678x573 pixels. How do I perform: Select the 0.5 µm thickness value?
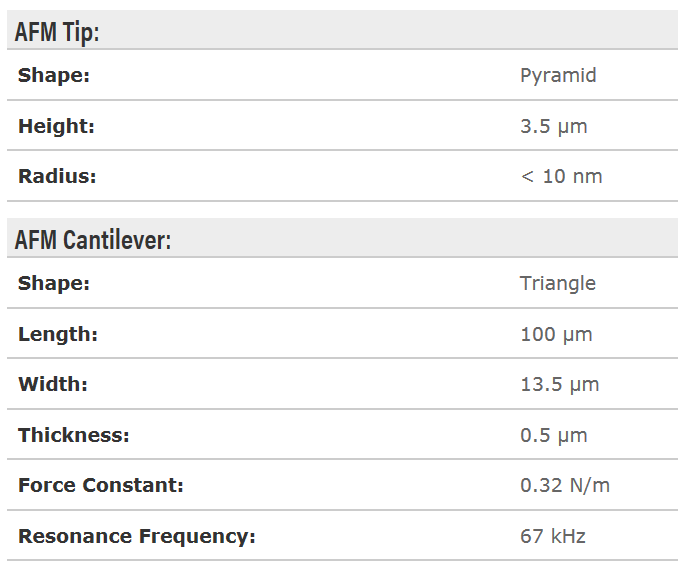tap(554, 435)
